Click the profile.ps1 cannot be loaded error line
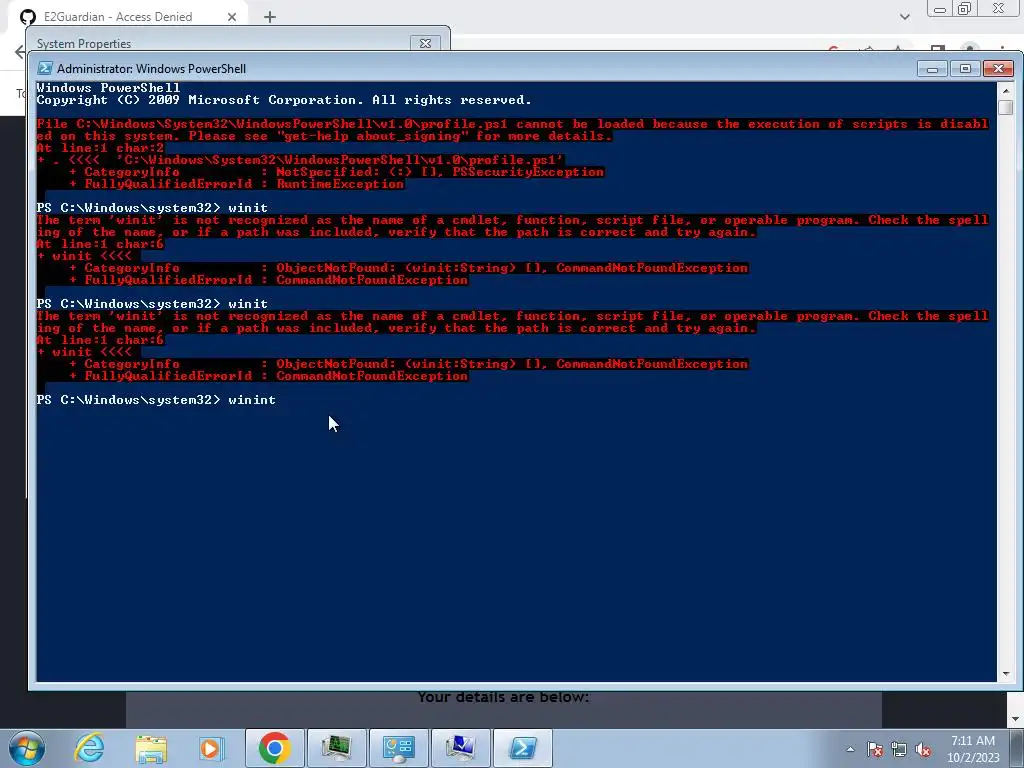The width and height of the screenshot is (1024, 768). click(513, 124)
